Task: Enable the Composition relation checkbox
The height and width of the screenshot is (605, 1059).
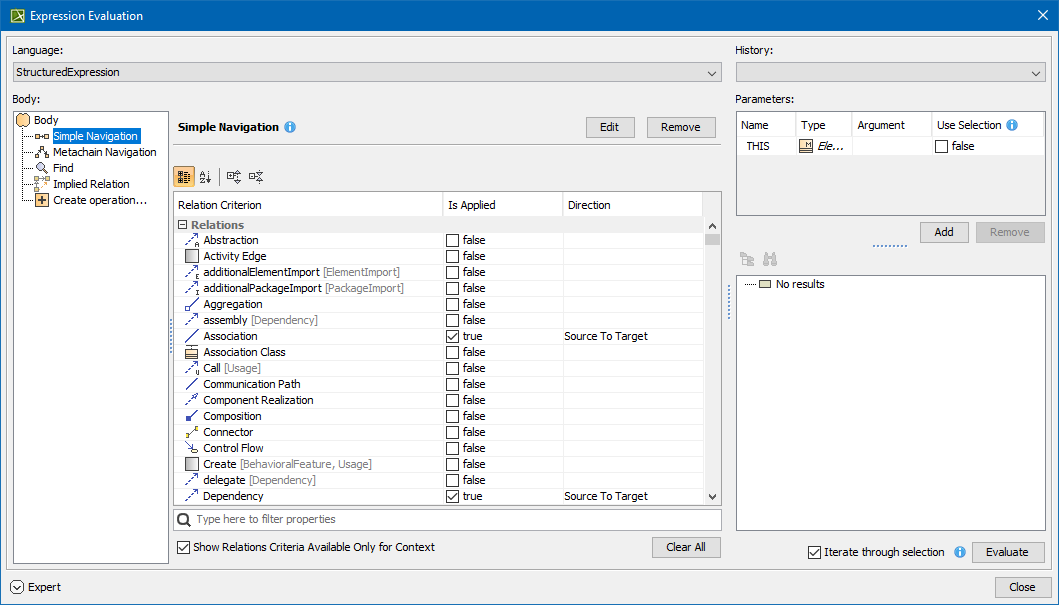Action: pos(453,416)
